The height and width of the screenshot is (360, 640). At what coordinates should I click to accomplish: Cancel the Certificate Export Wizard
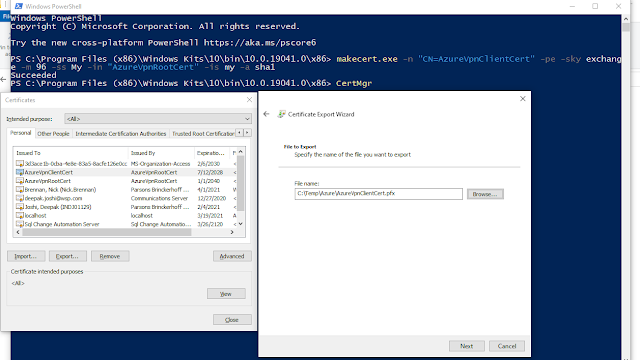point(507,346)
